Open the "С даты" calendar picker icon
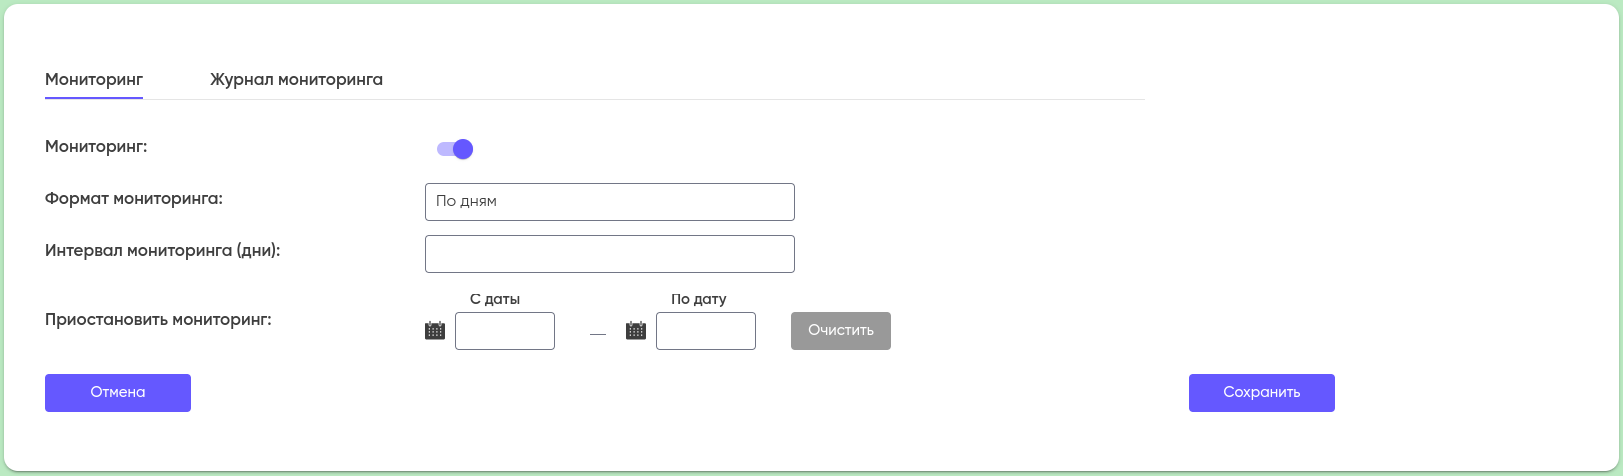Screen dimensions: 1623x476 435,330
